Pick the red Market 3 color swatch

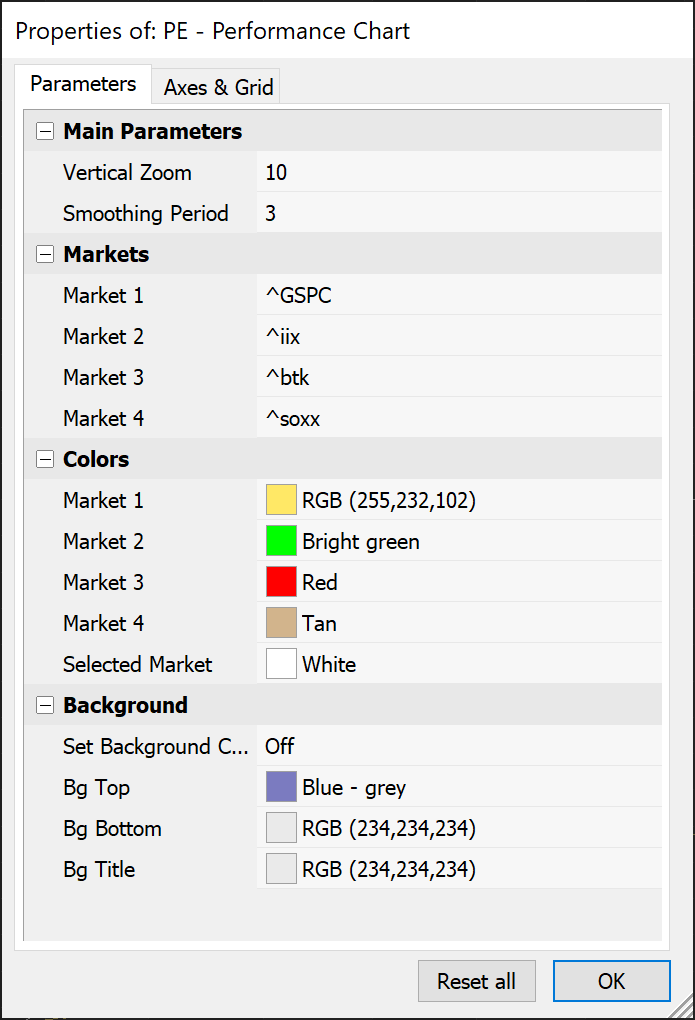coord(281,582)
